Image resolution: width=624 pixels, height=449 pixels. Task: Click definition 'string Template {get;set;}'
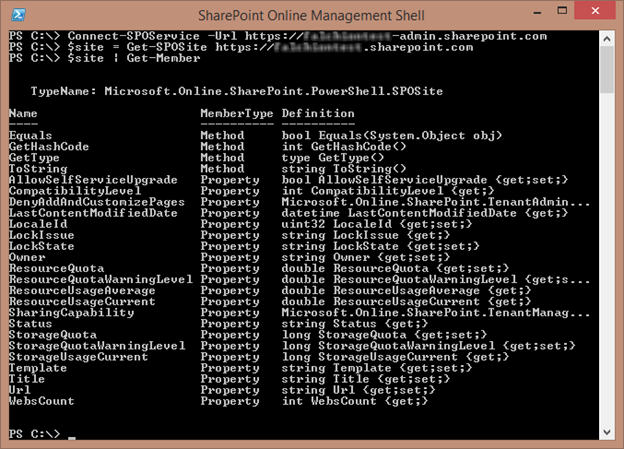377,368
